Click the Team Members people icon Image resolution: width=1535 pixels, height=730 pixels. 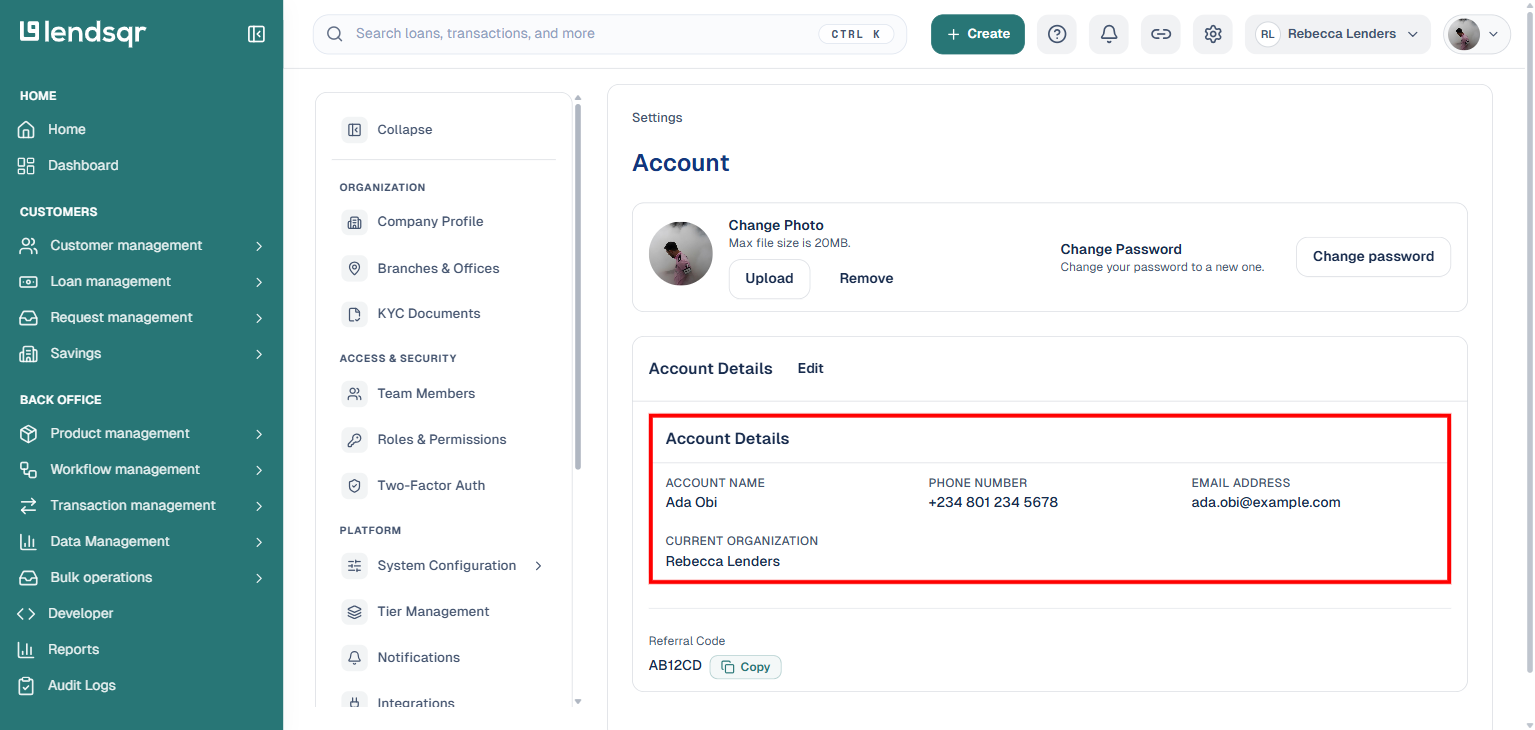point(355,394)
